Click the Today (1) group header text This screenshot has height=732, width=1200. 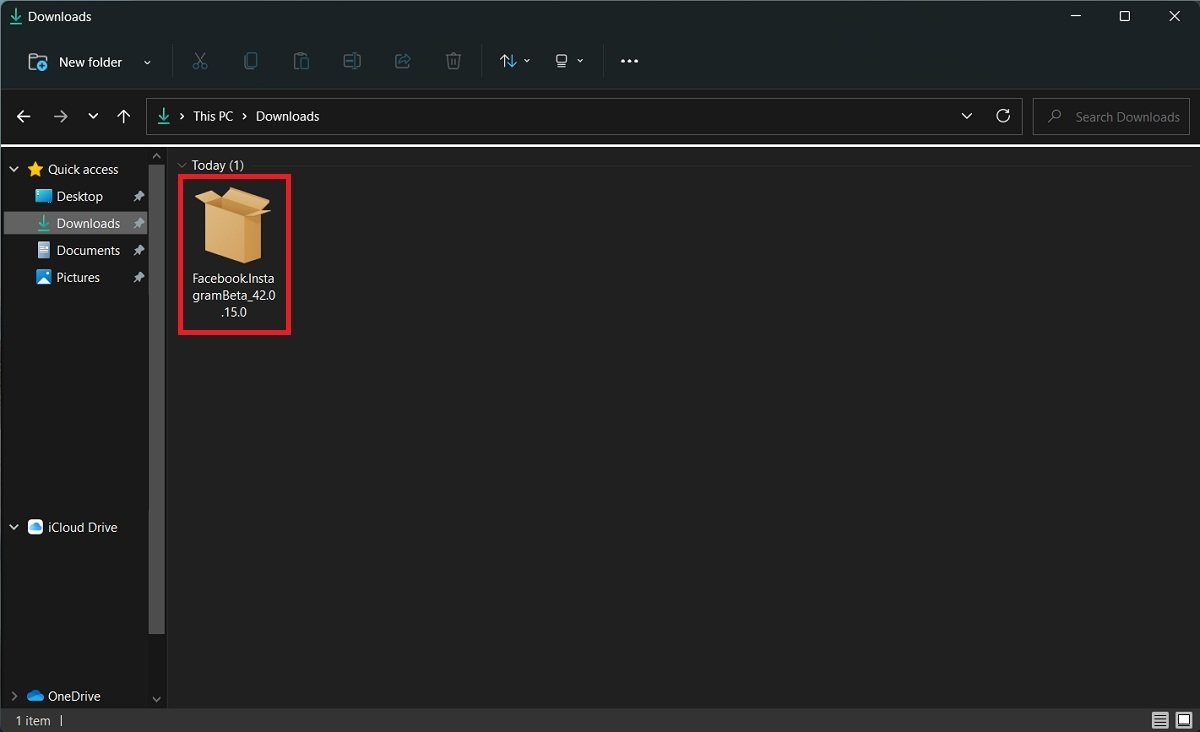click(x=218, y=165)
